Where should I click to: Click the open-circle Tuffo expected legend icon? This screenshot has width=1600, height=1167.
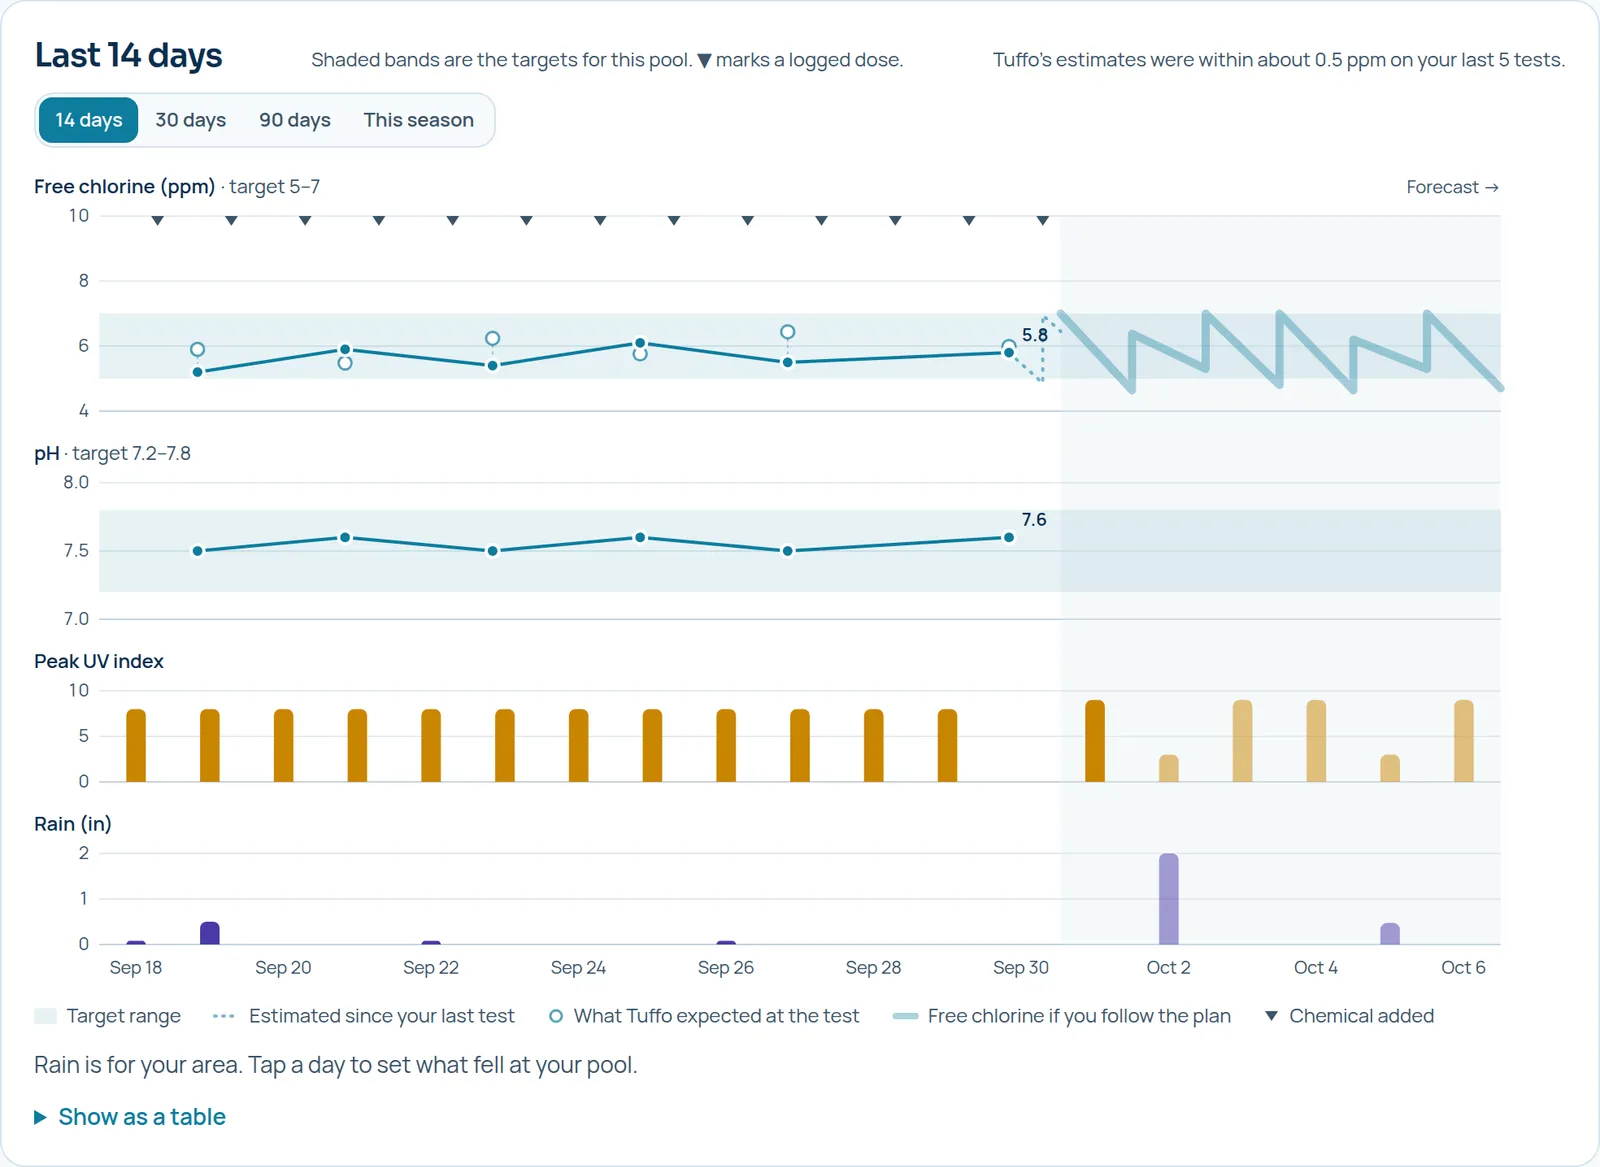click(x=556, y=1016)
